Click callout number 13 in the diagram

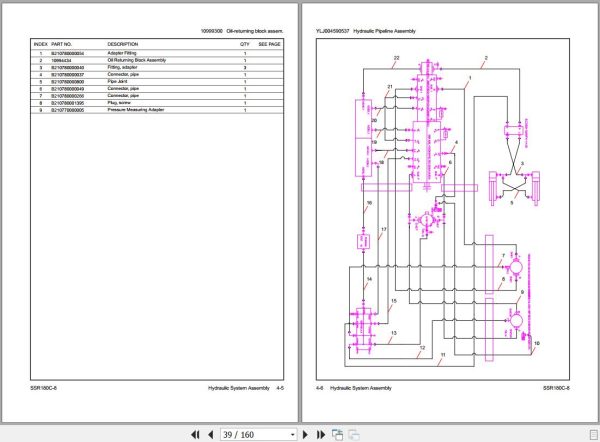(x=394, y=333)
